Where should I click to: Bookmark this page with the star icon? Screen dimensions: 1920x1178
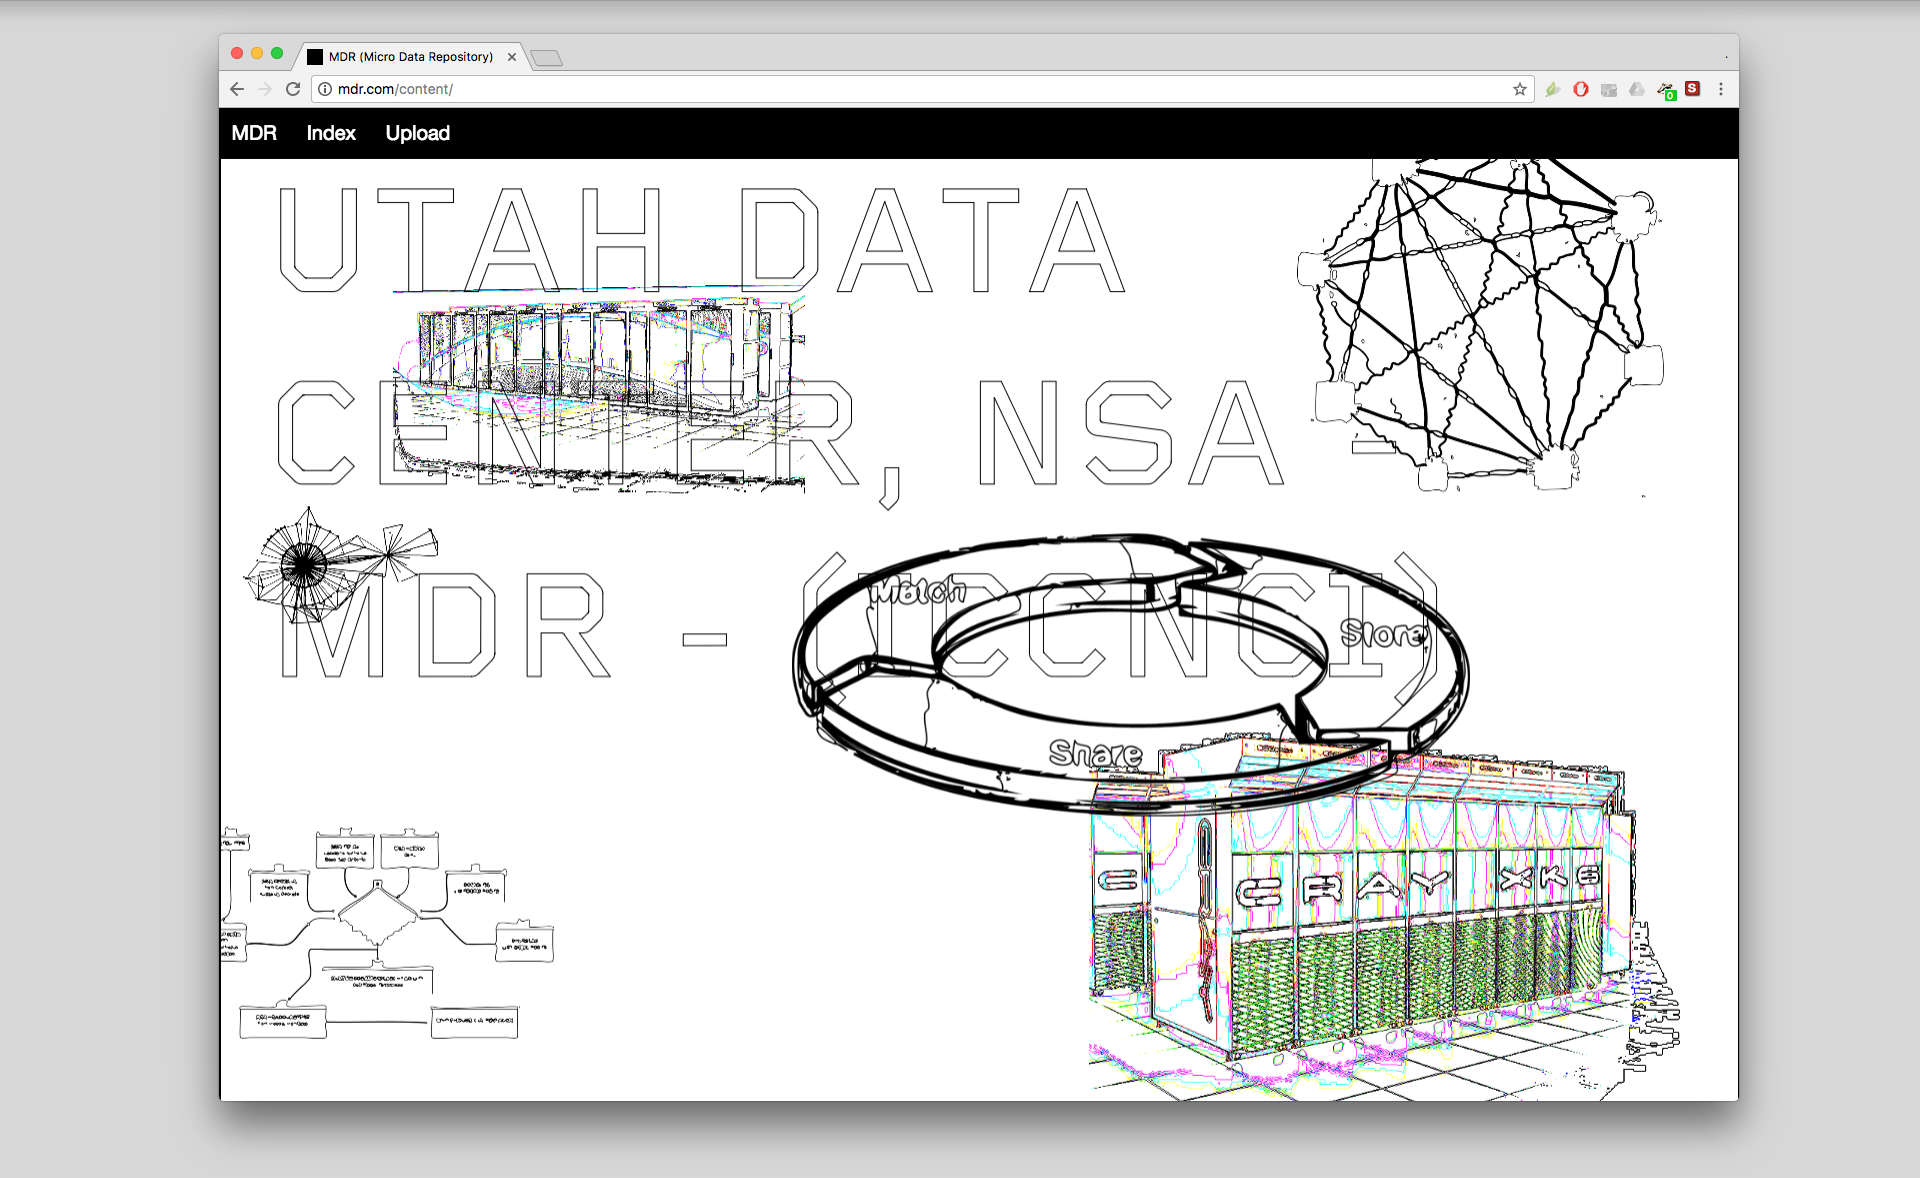click(1520, 89)
